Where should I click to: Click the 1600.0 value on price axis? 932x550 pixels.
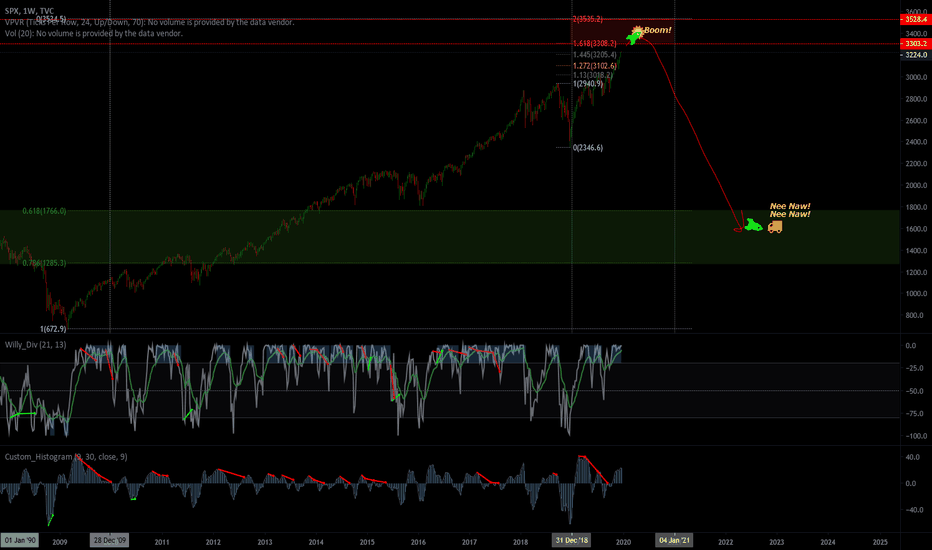click(x=916, y=229)
